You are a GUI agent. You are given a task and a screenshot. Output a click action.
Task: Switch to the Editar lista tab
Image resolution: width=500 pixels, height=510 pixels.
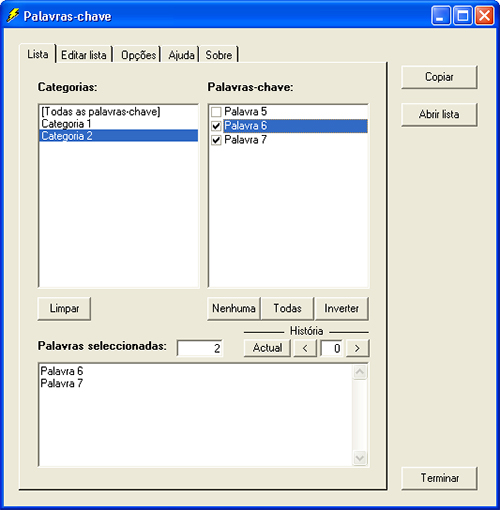click(84, 55)
